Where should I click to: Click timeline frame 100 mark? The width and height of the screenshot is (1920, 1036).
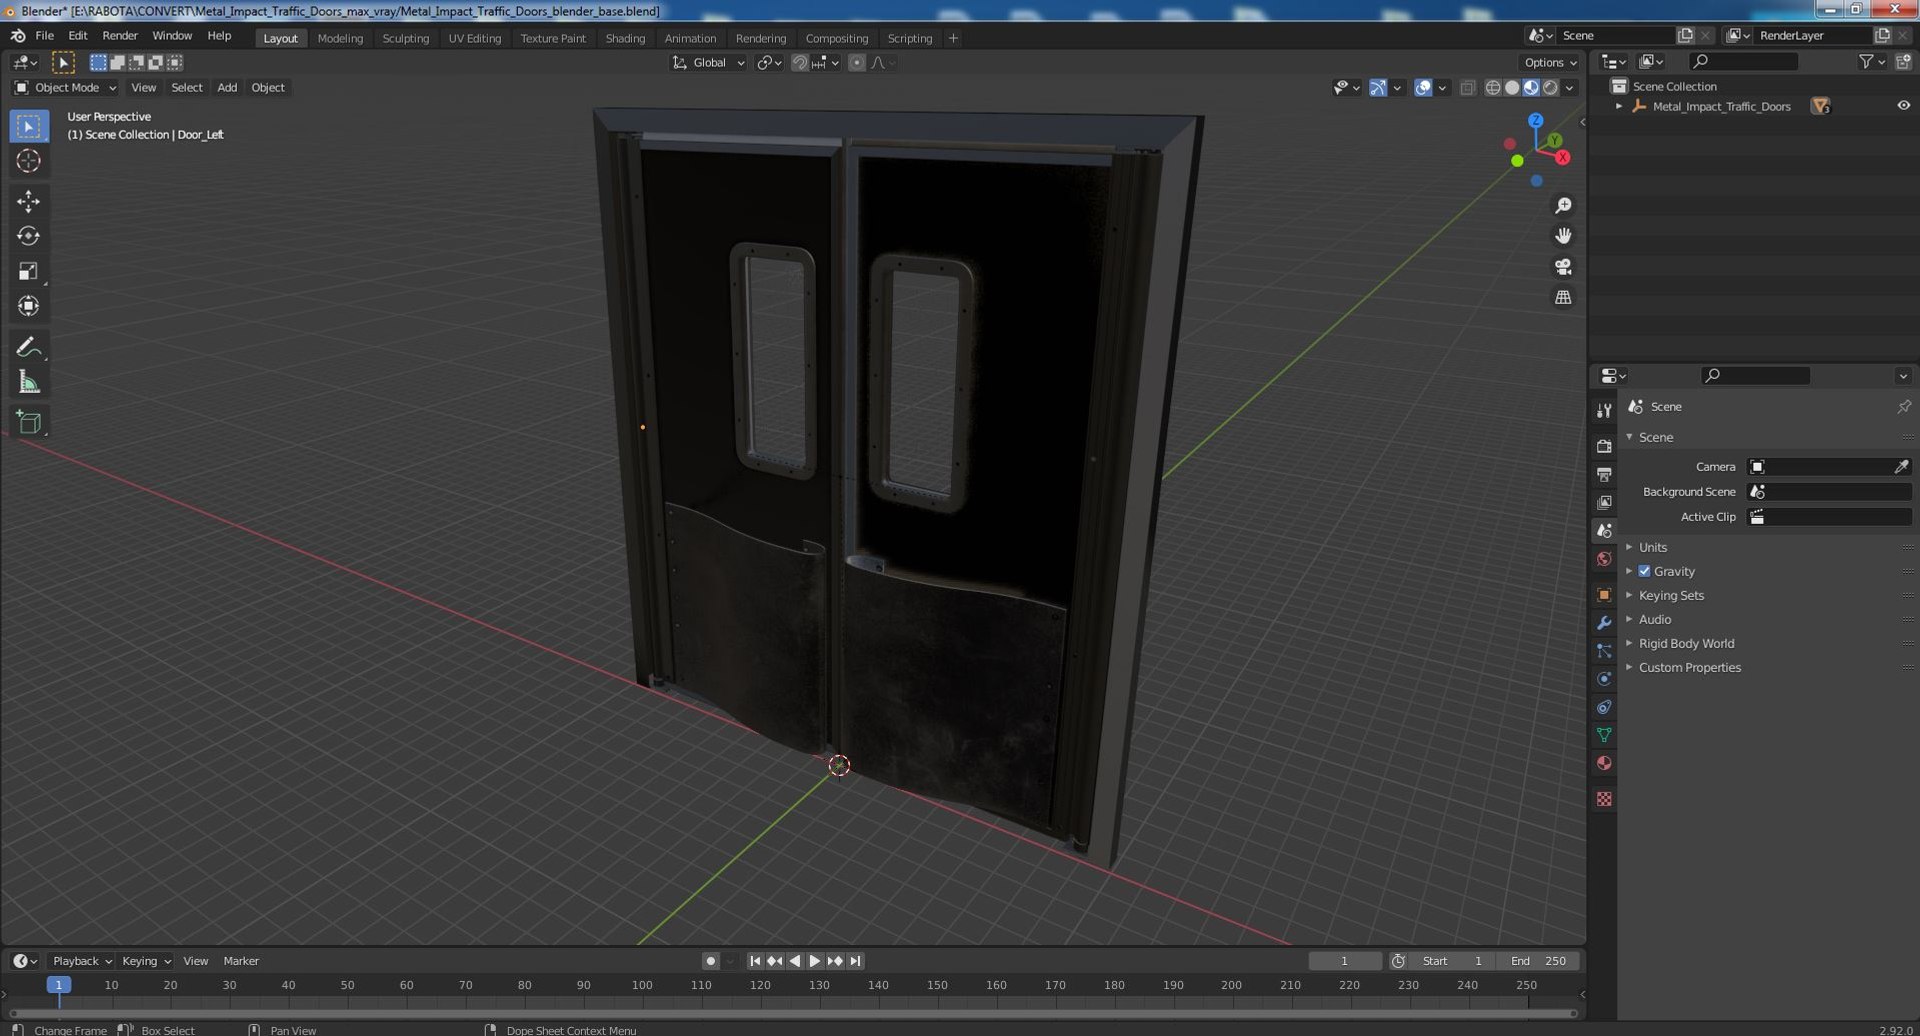coord(642,986)
